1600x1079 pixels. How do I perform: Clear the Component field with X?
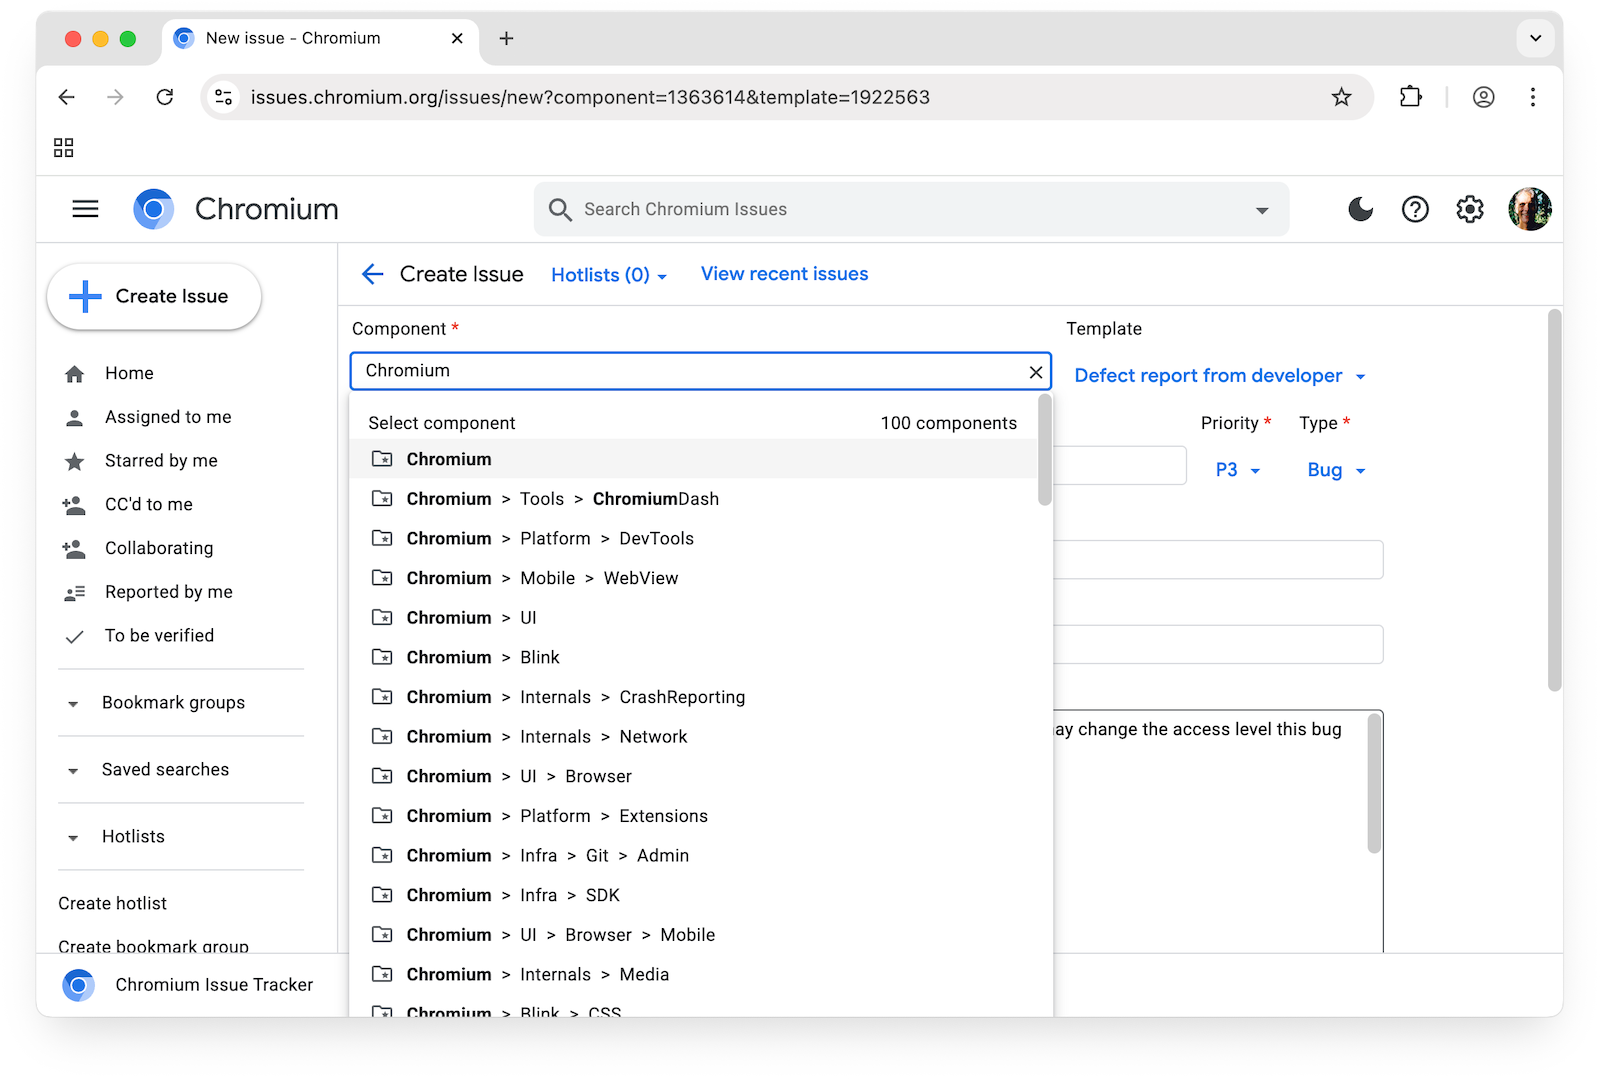pyautogui.click(x=1036, y=372)
